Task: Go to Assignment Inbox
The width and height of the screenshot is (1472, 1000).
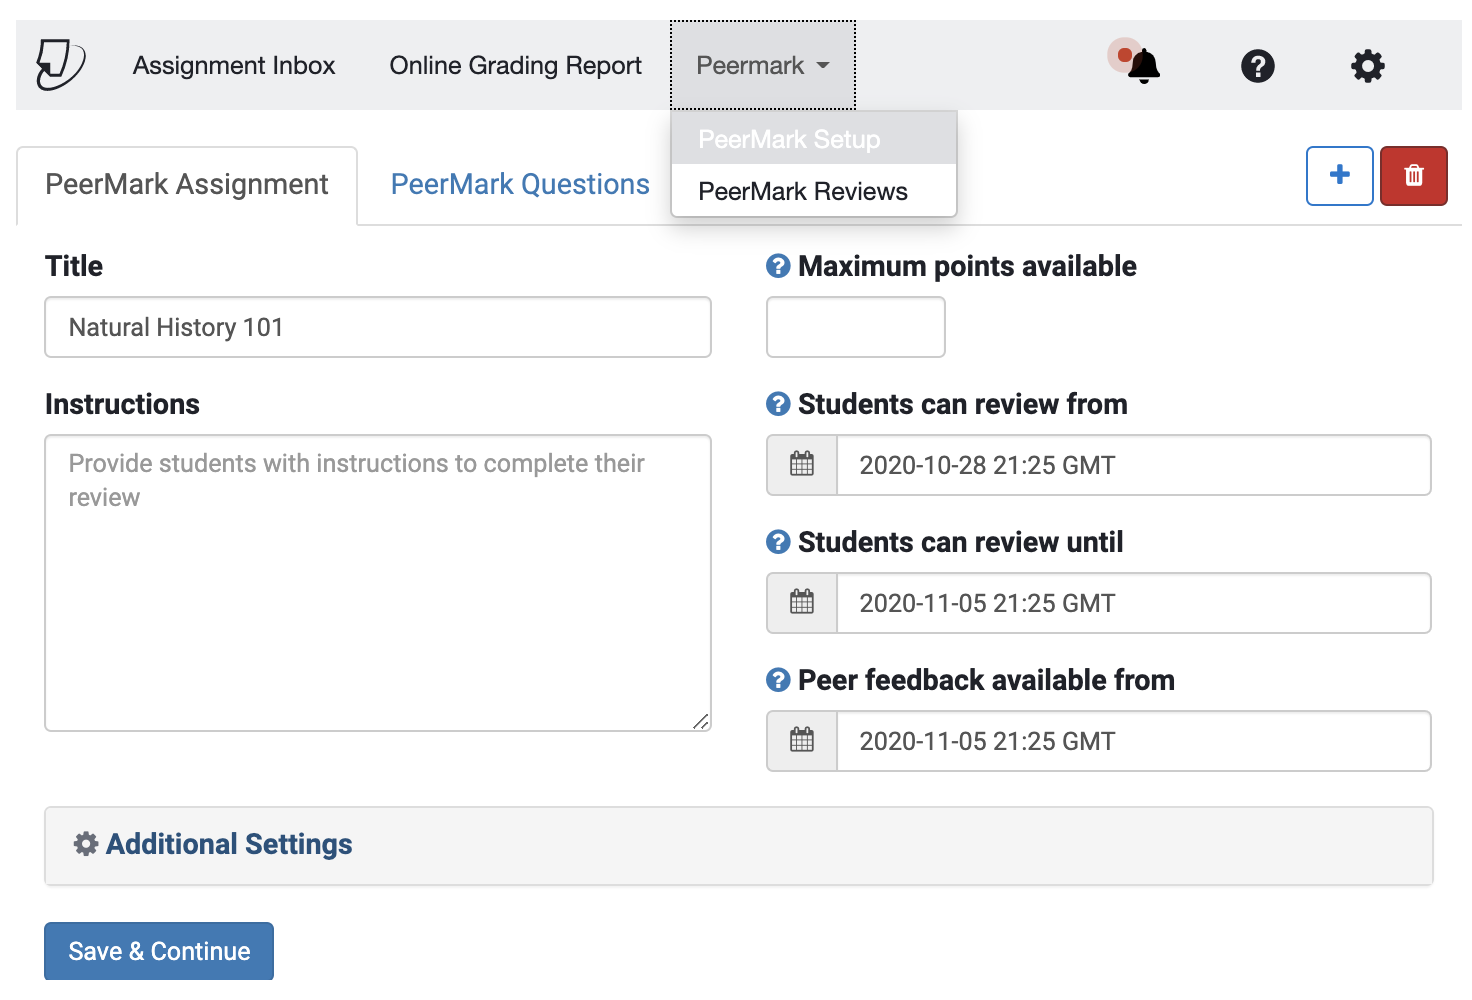Action: pos(234,65)
